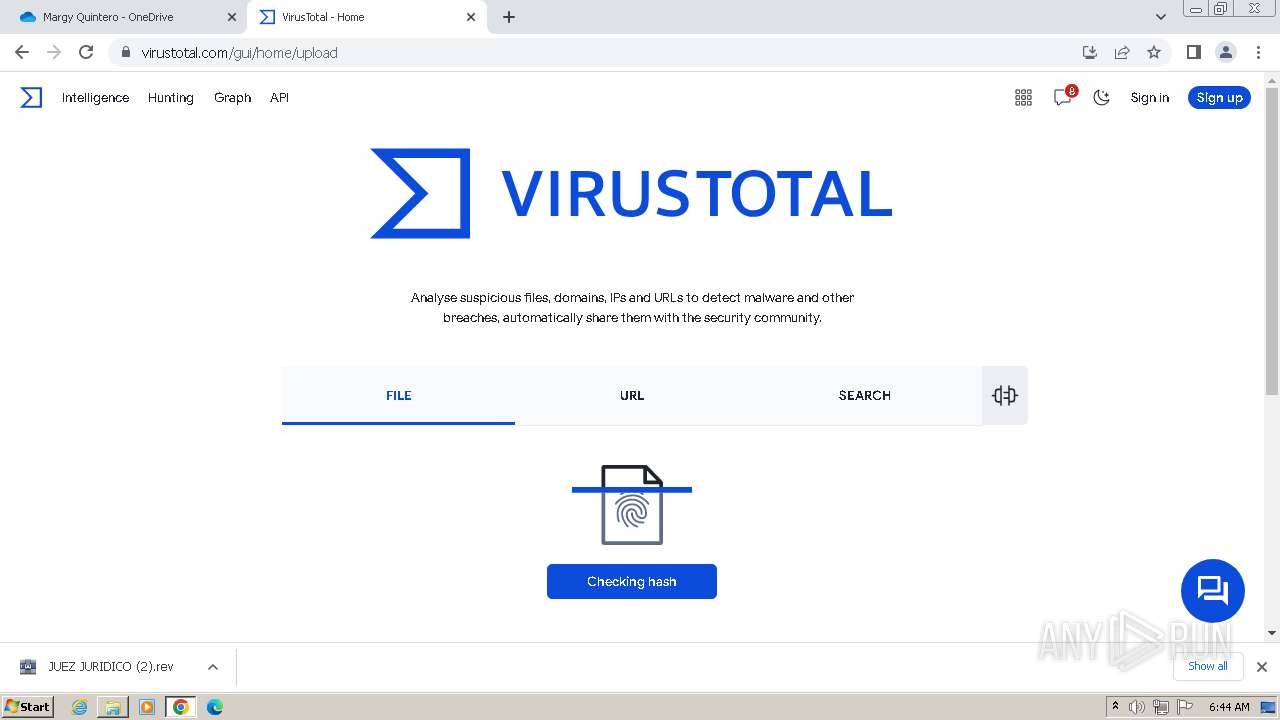The width and height of the screenshot is (1280, 720).
Task: Click the Sign up button
Action: 1219,97
